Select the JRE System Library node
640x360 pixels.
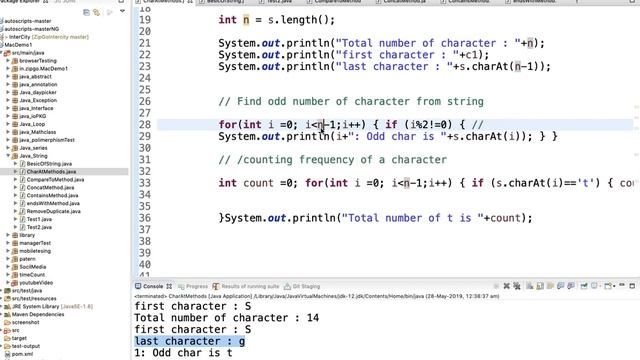52,306
